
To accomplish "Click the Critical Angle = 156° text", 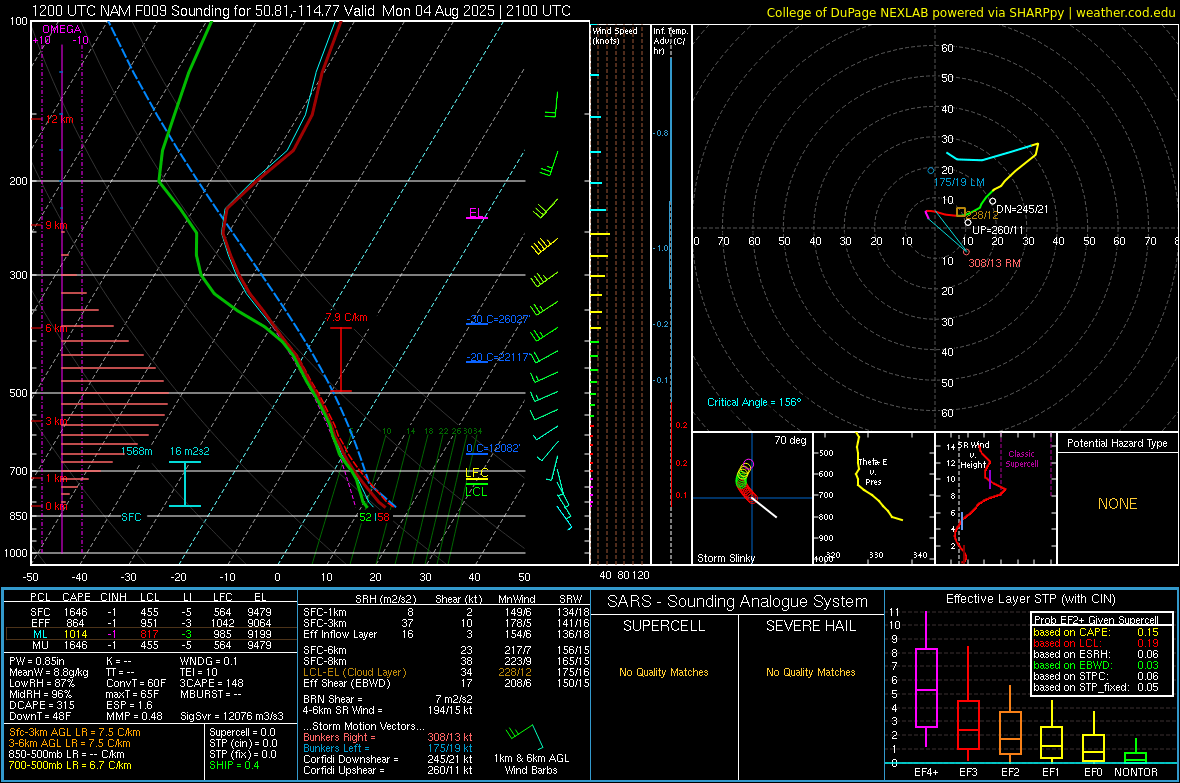I will (x=754, y=402).
